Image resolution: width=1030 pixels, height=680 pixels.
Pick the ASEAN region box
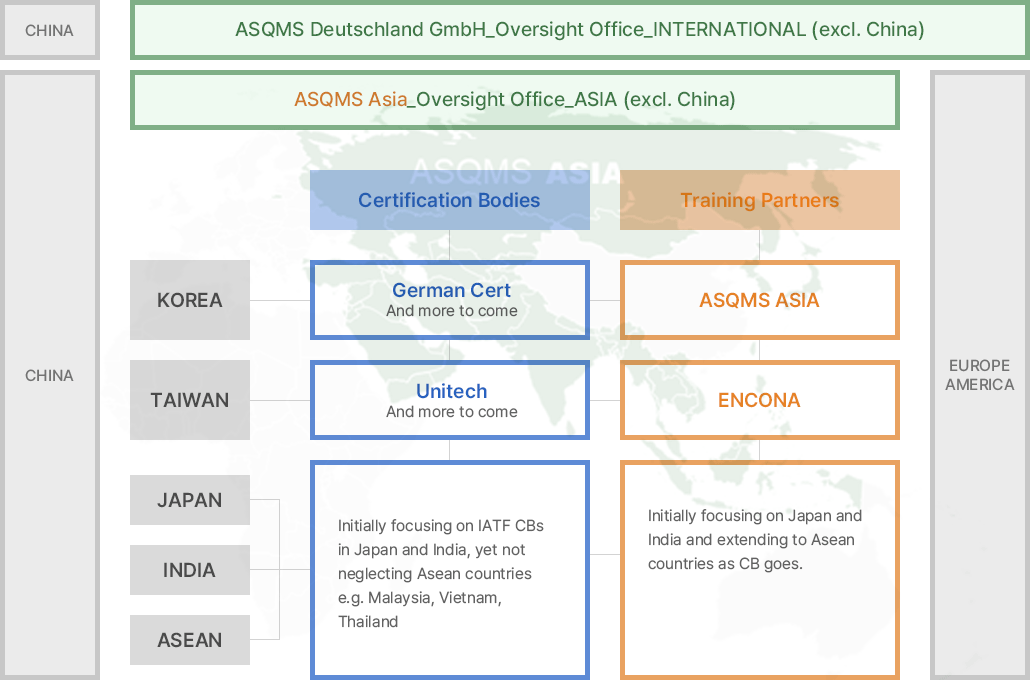[189, 640]
